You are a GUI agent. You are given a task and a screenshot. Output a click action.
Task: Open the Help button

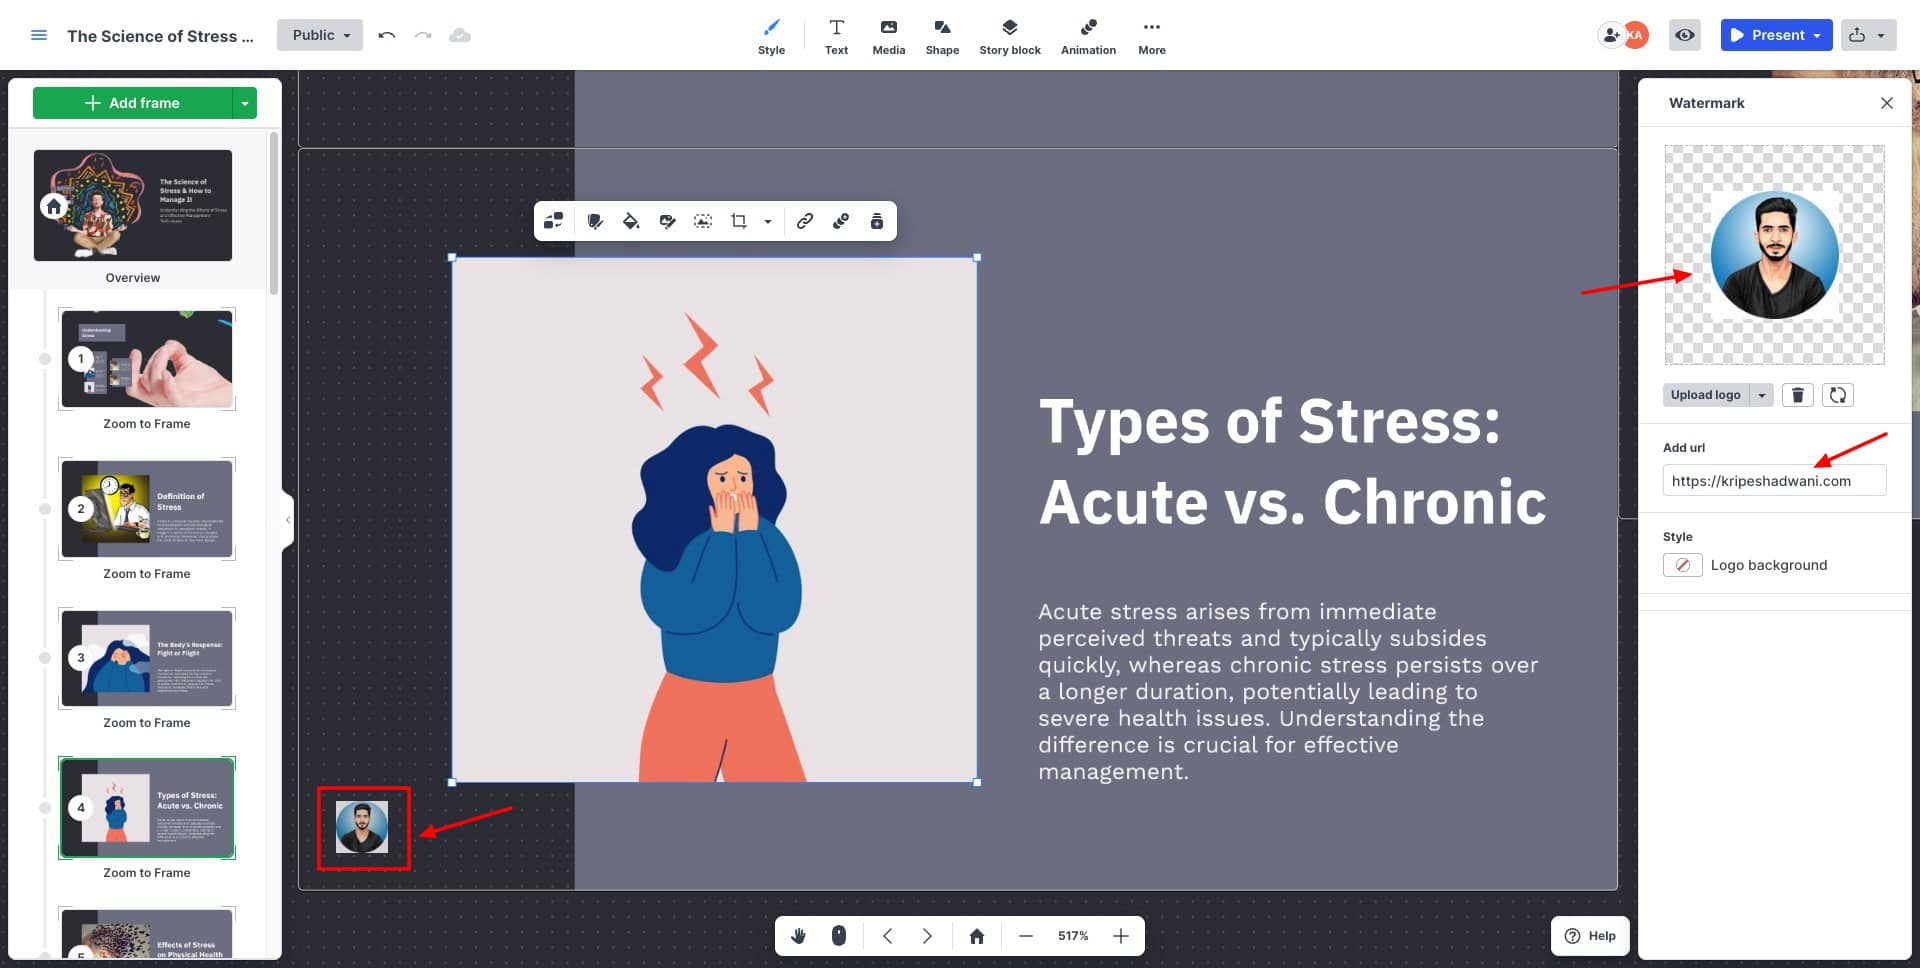coord(1590,936)
